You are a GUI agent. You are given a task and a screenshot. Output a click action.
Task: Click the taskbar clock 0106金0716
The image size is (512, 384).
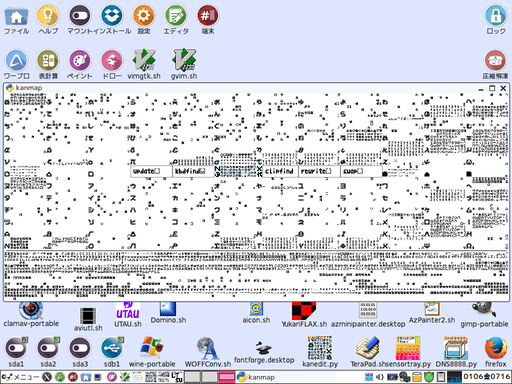coord(487,377)
